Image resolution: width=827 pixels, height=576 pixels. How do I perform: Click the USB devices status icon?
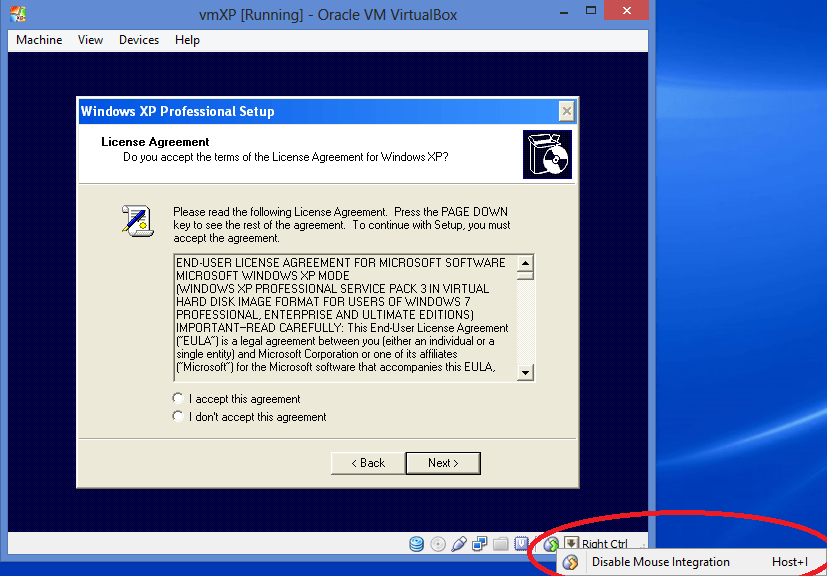pos(459,544)
